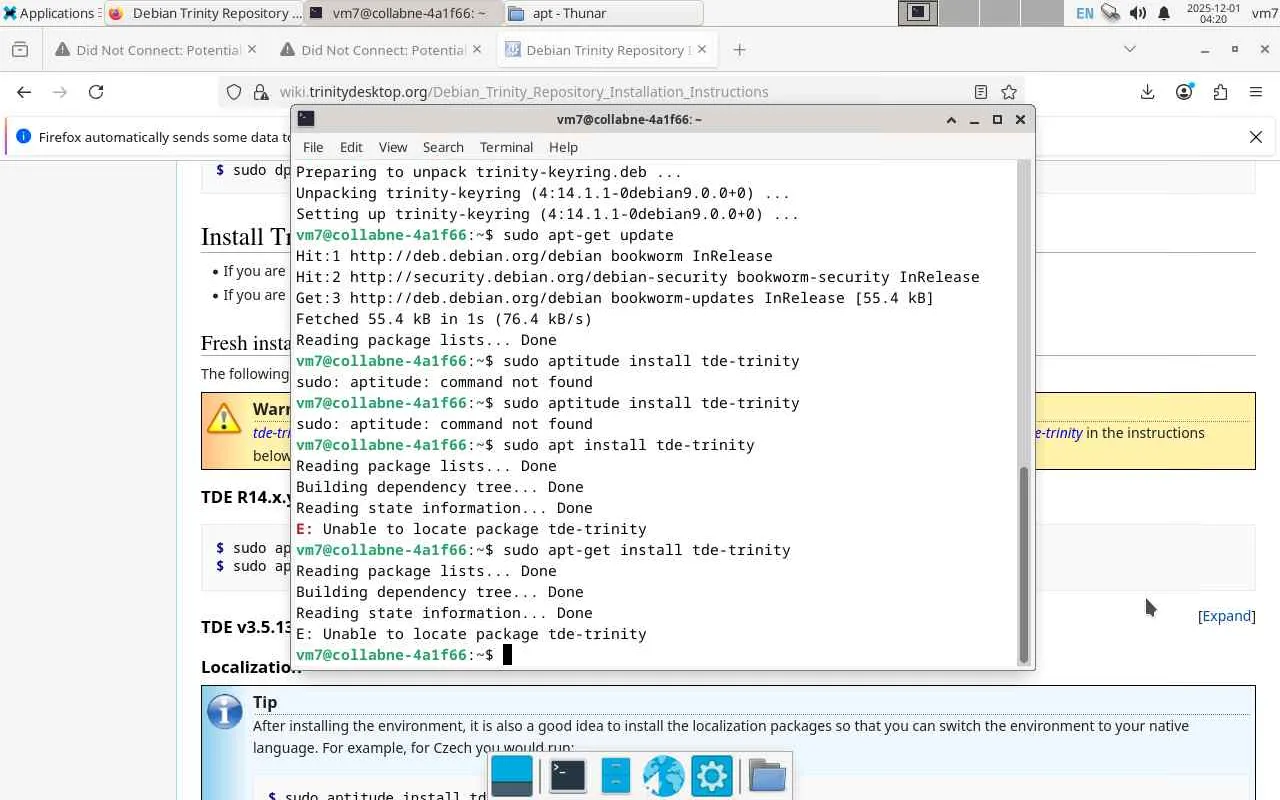Open the terminal Help menu
1280x800 pixels.
pos(563,147)
